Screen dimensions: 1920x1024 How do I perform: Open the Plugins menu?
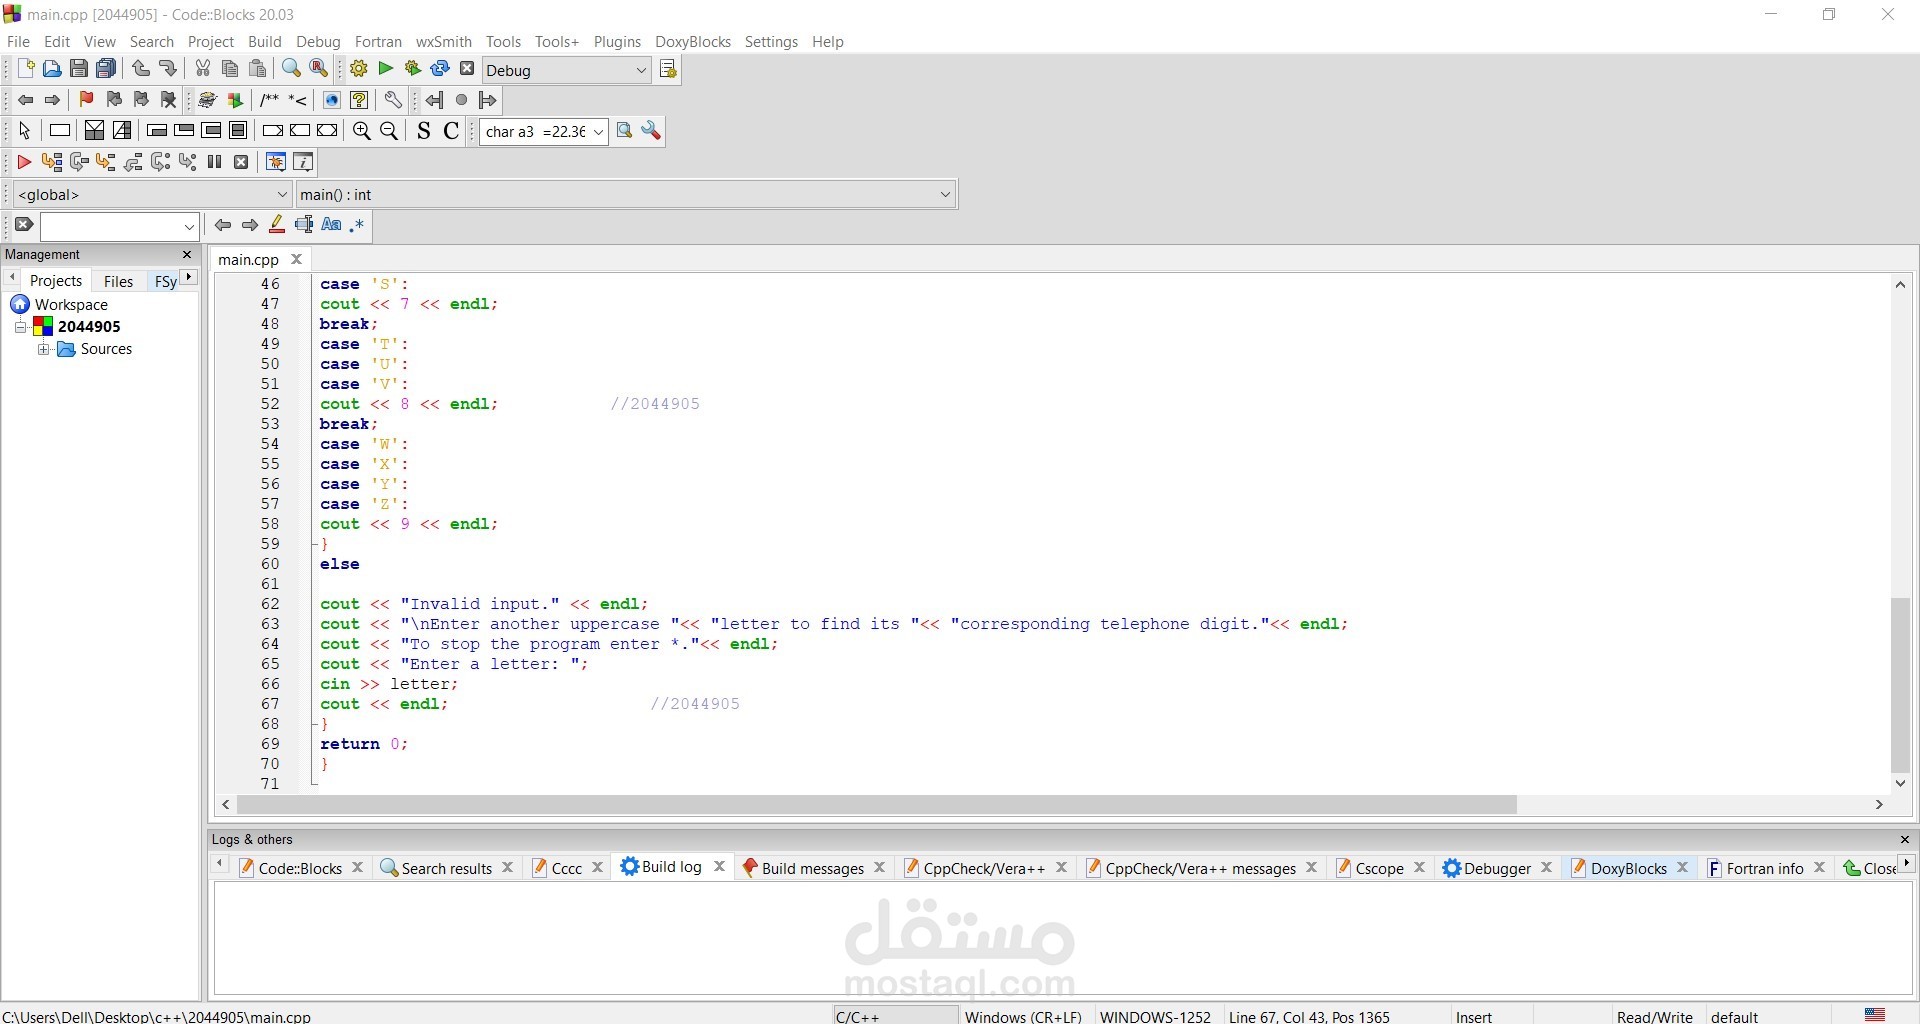tap(617, 42)
